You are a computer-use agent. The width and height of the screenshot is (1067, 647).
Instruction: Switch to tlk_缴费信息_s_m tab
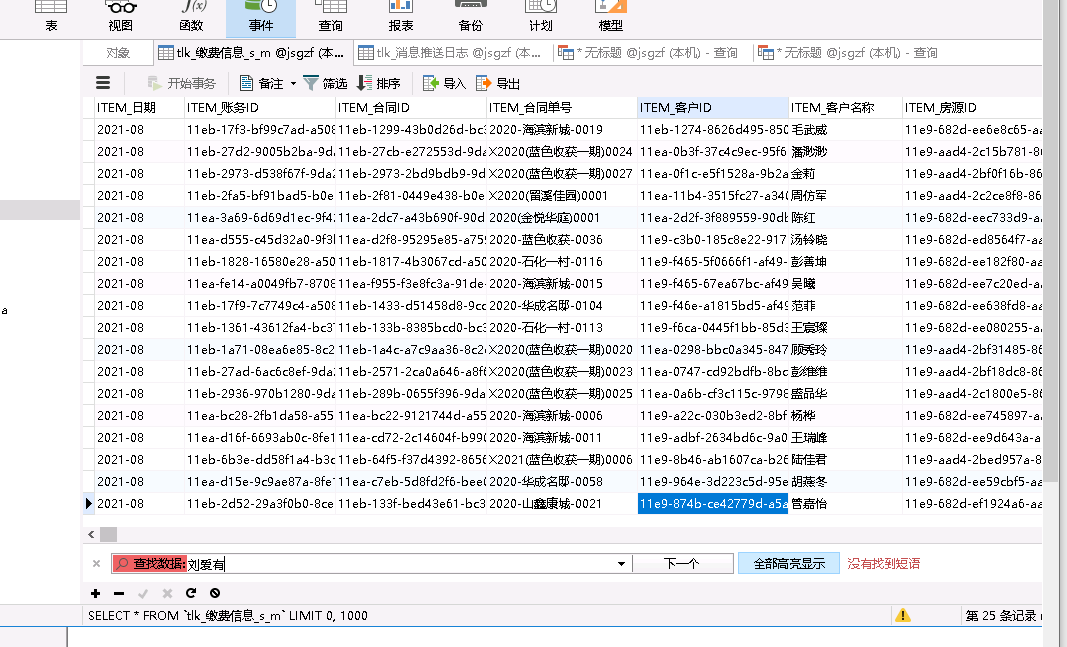click(252, 52)
